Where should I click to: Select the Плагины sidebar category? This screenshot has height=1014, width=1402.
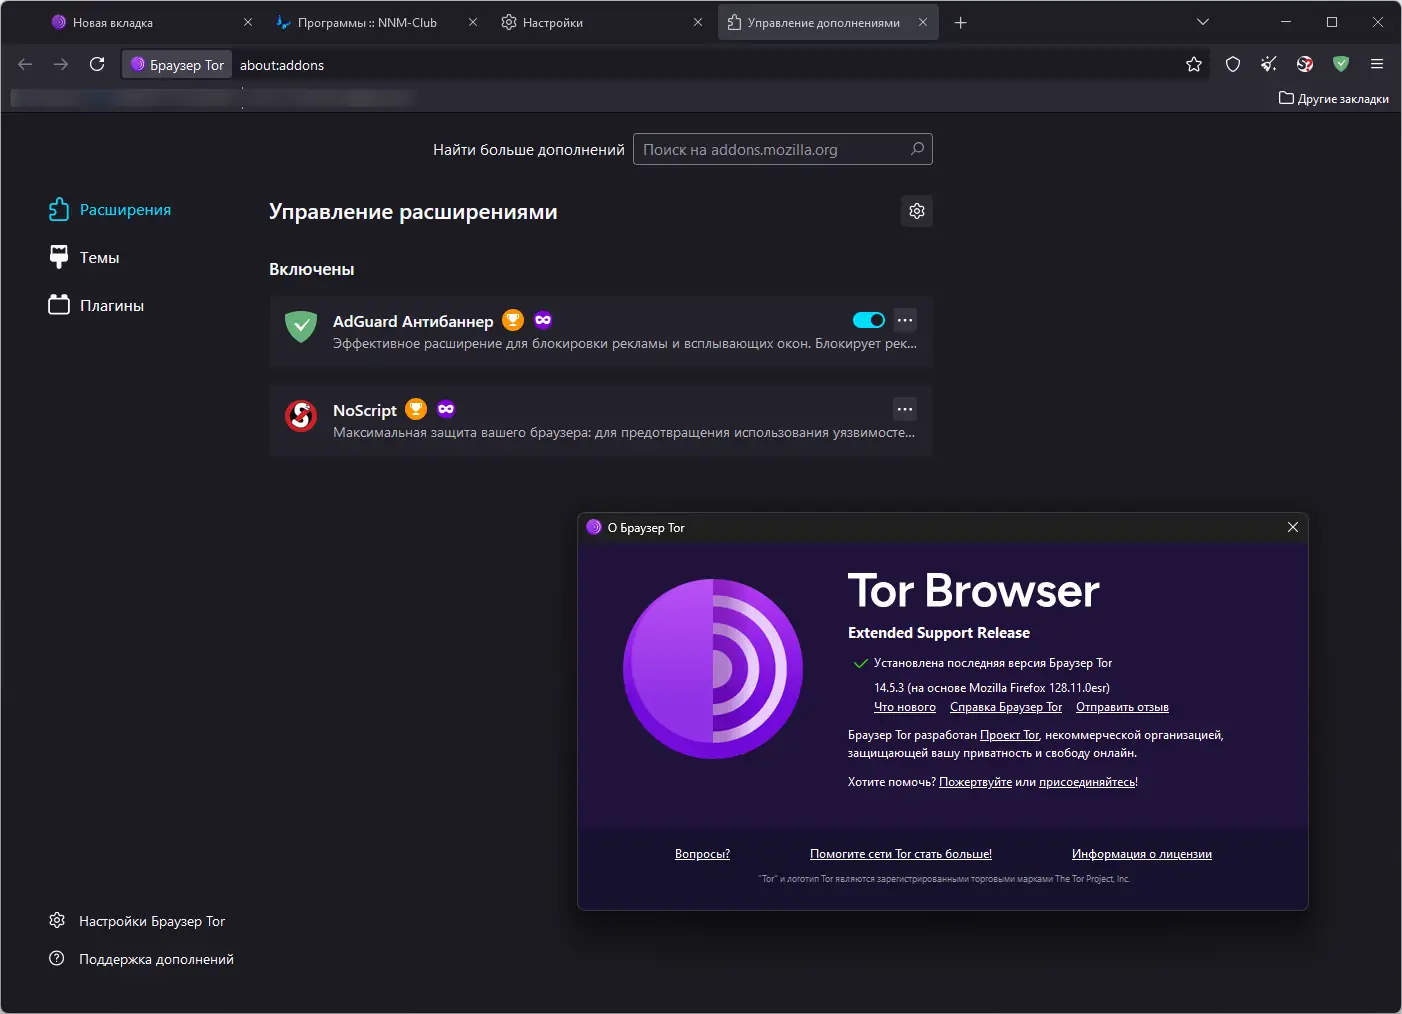click(96, 305)
